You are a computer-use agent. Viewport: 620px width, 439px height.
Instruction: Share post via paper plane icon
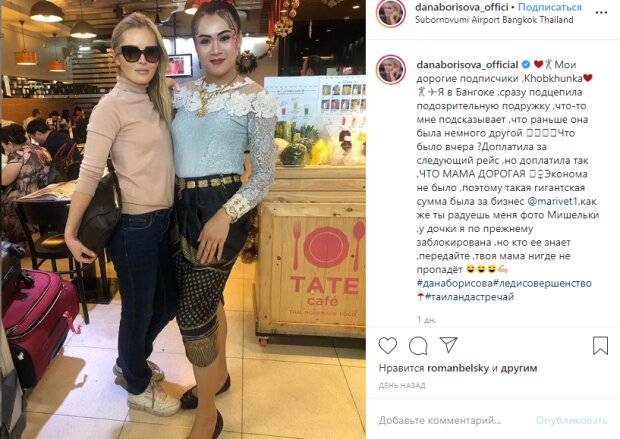pyautogui.click(x=449, y=345)
